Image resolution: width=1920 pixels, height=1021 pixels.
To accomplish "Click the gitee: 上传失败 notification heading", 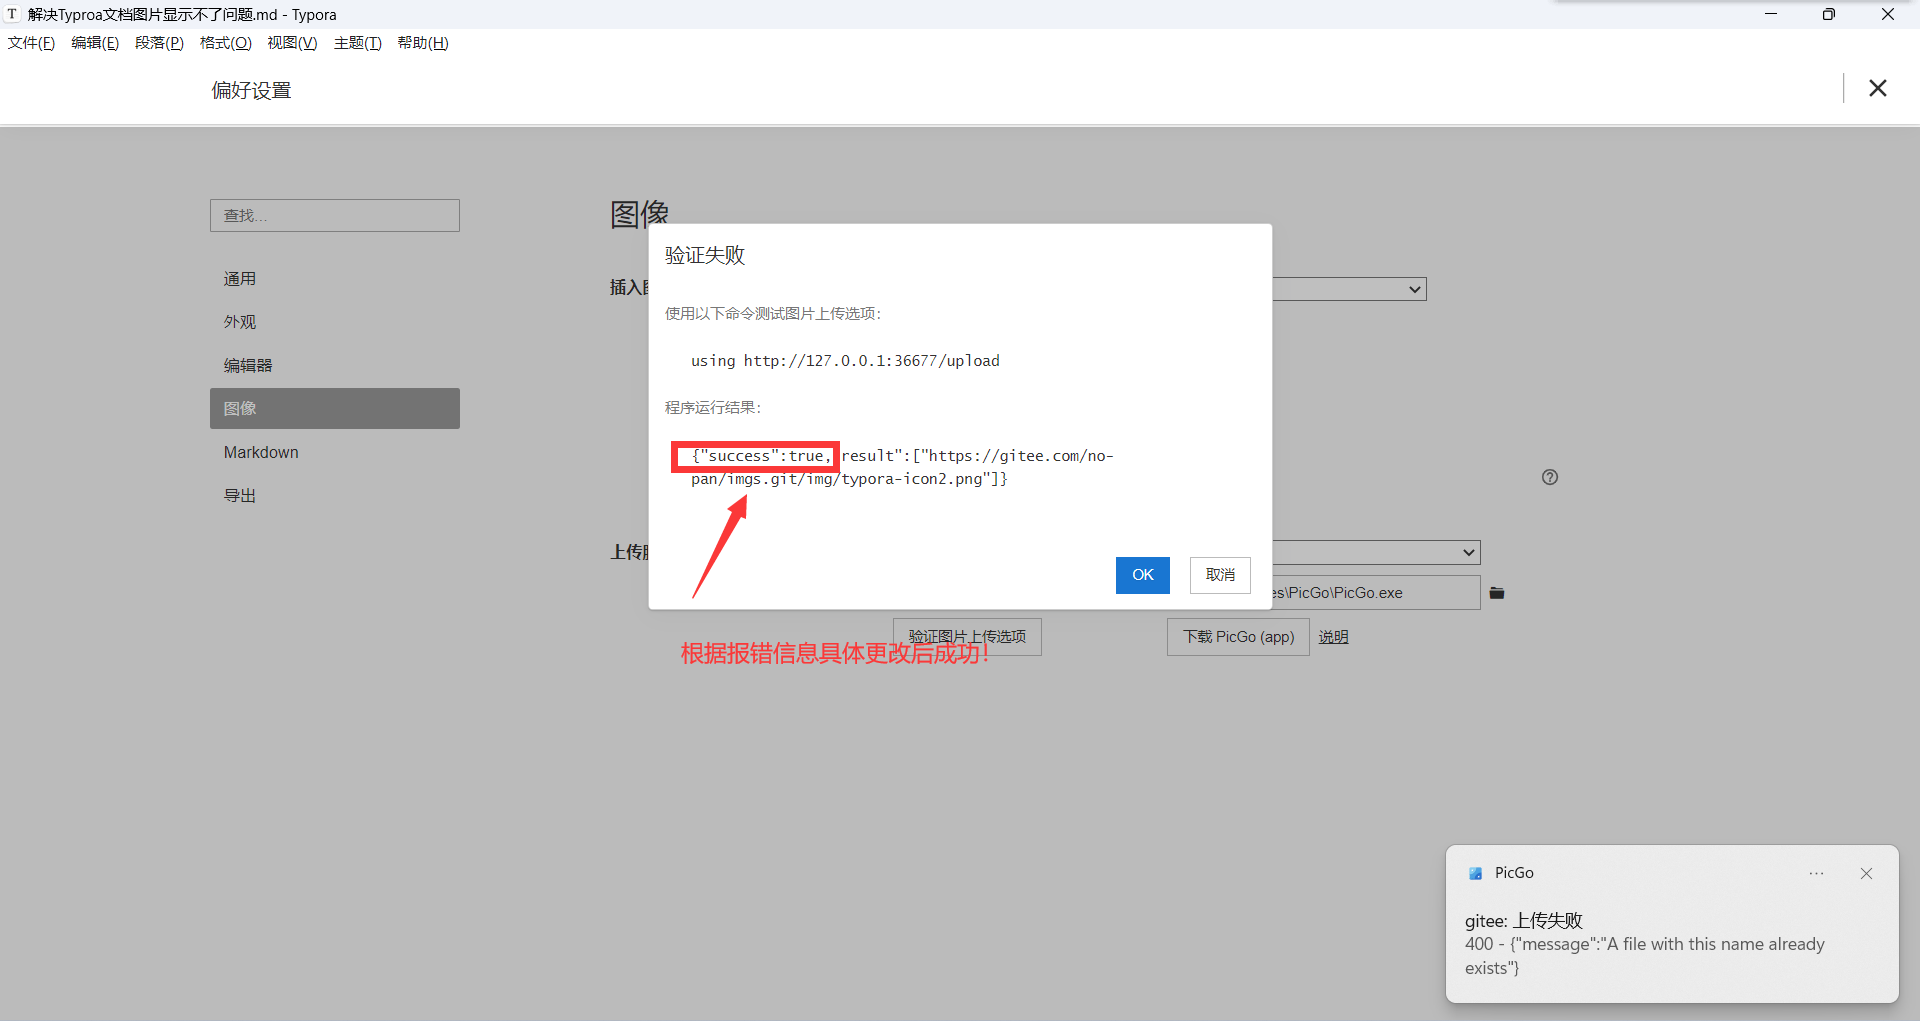I will 1524,920.
